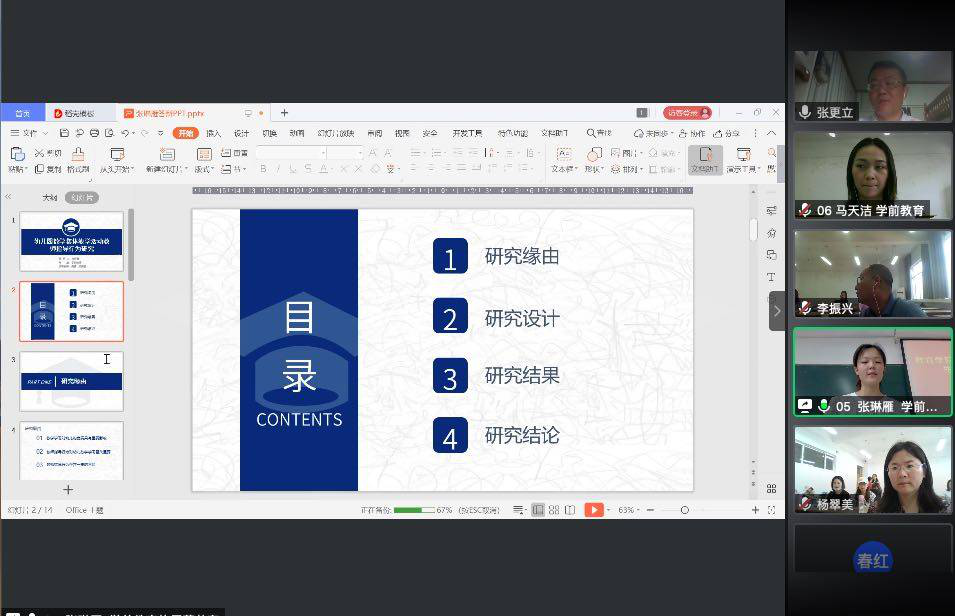The width and height of the screenshot is (955, 616).
Task: Switch to the Design (设计) ribbon tab
Action: coord(241,133)
